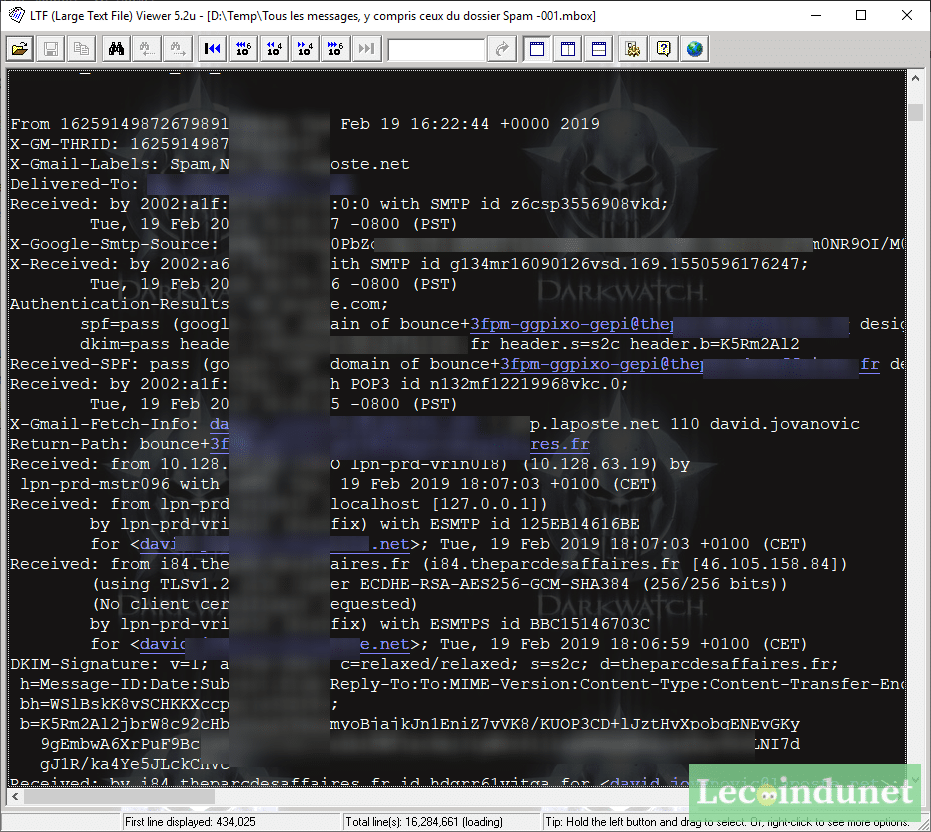Open the Help question mark icon
The height and width of the screenshot is (832, 931).
tap(664, 49)
